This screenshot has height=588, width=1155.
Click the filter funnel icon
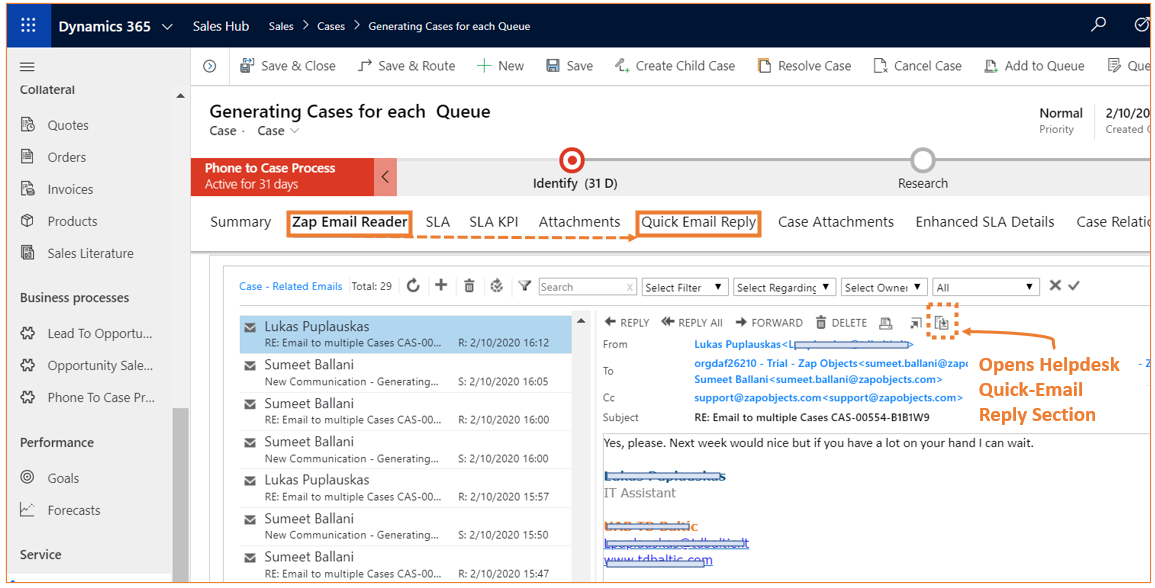coord(524,286)
